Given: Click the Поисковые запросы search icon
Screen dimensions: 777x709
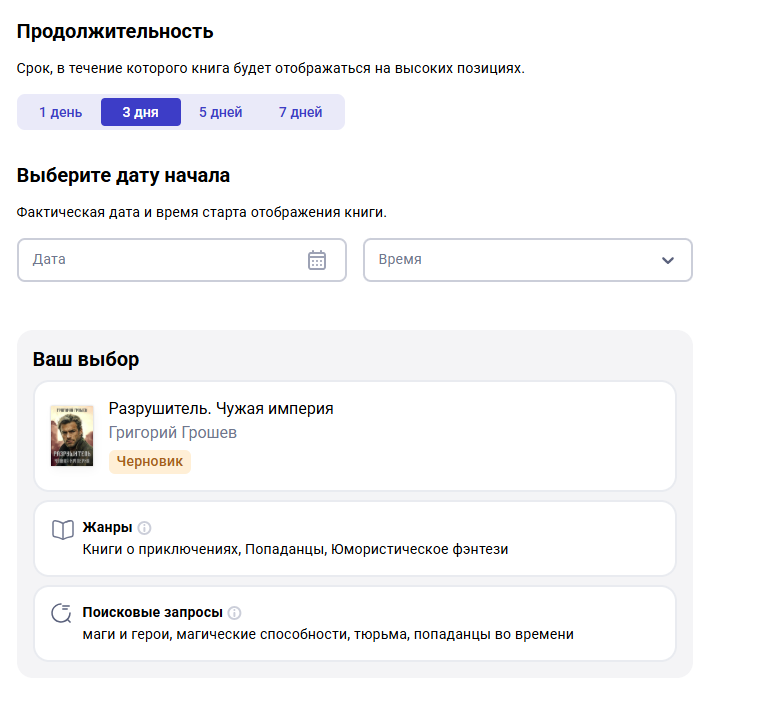Looking at the screenshot, I should point(61,613).
